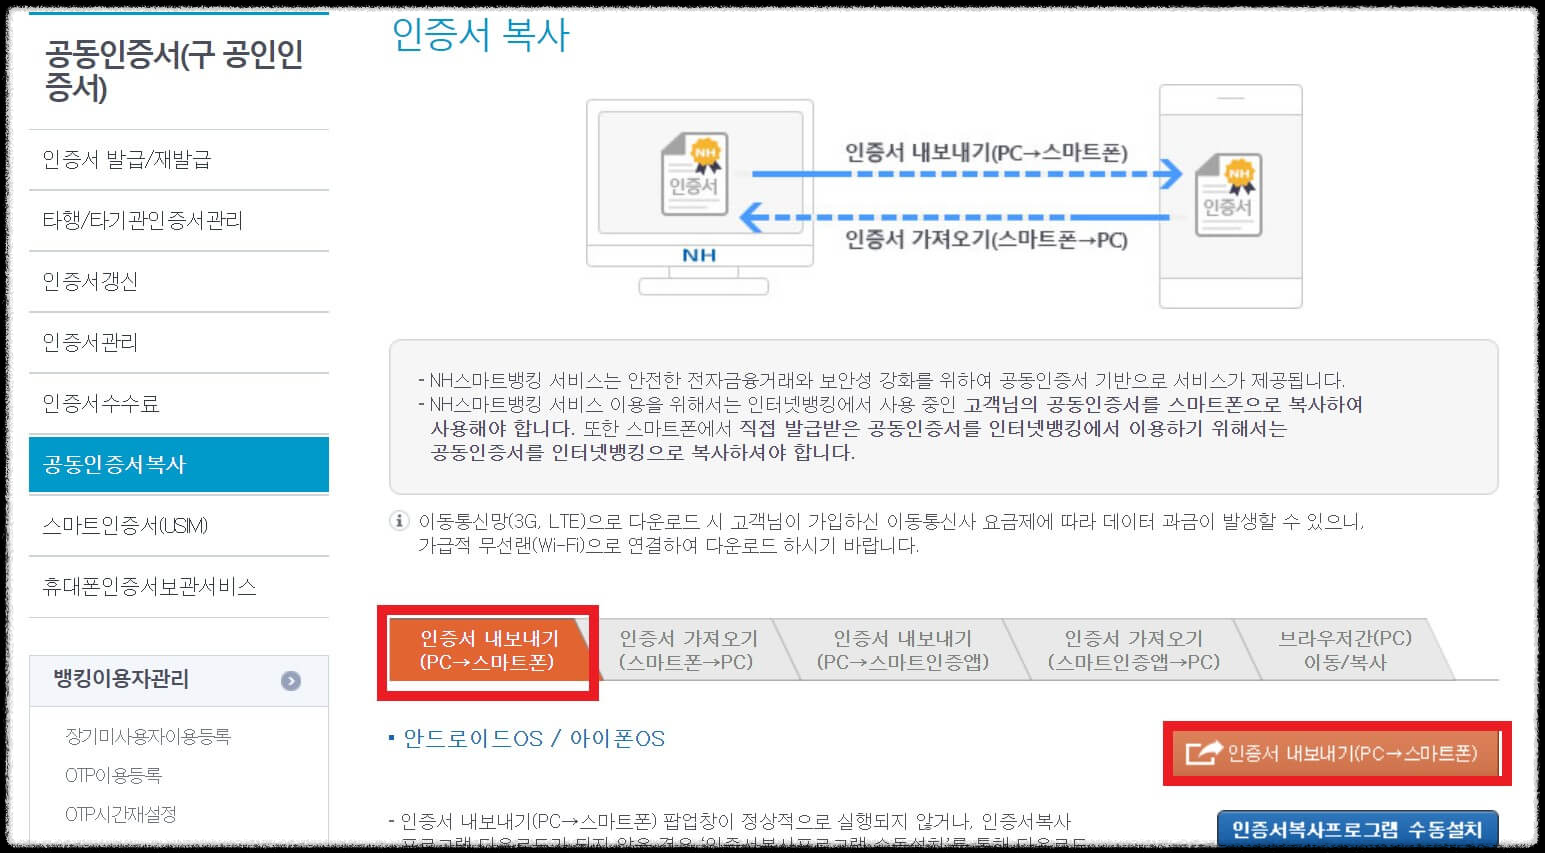Switch to 인증서 내보내기 (PC→스마트인증앱) tab
1545x853 pixels.
pos(902,650)
